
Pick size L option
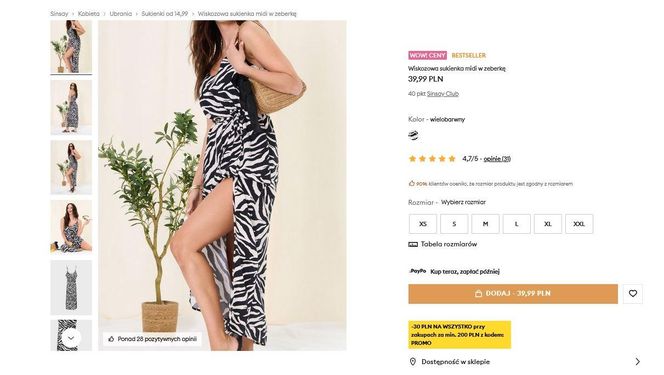517,224
